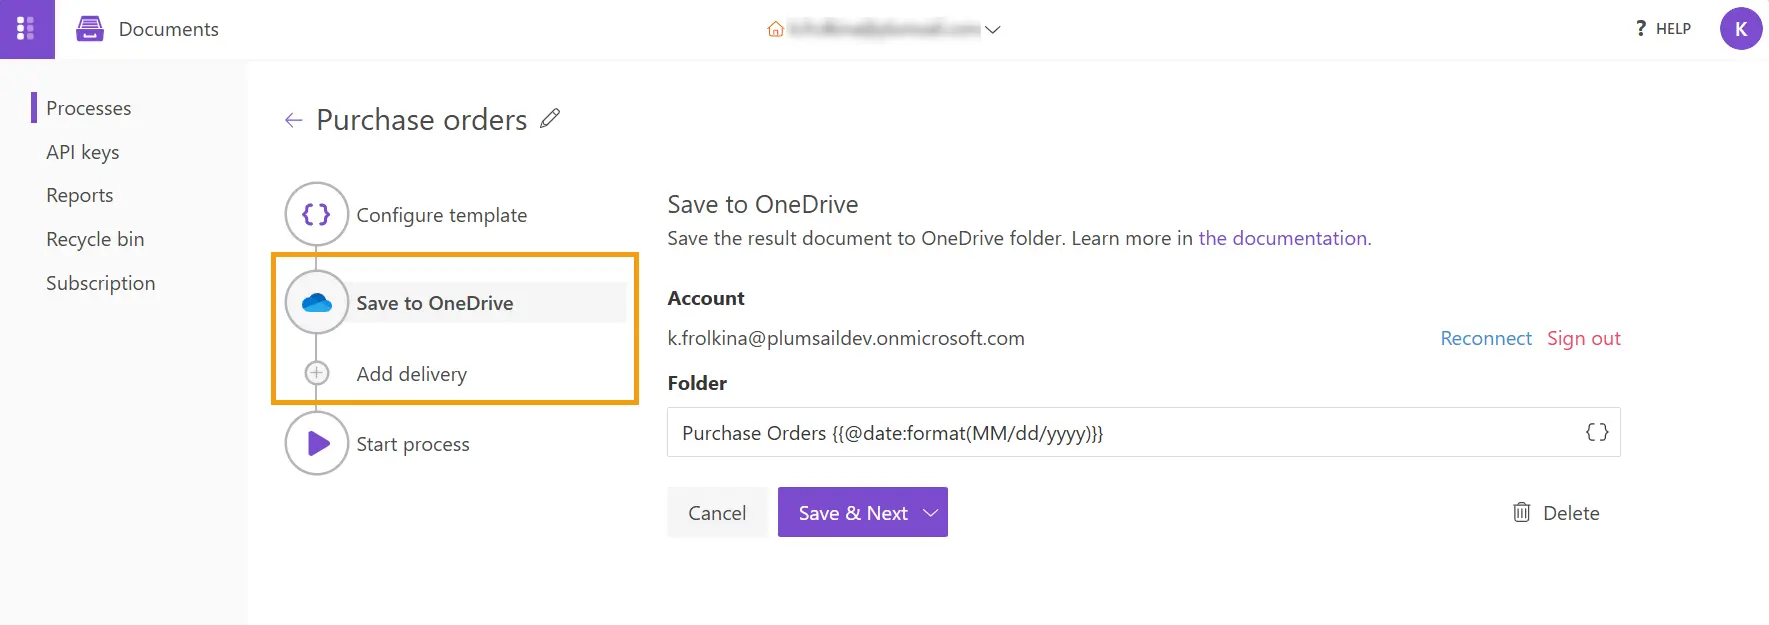The width and height of the screenshot is (1769, 625).
Task: Open API keys section
Action: (82, 152)
